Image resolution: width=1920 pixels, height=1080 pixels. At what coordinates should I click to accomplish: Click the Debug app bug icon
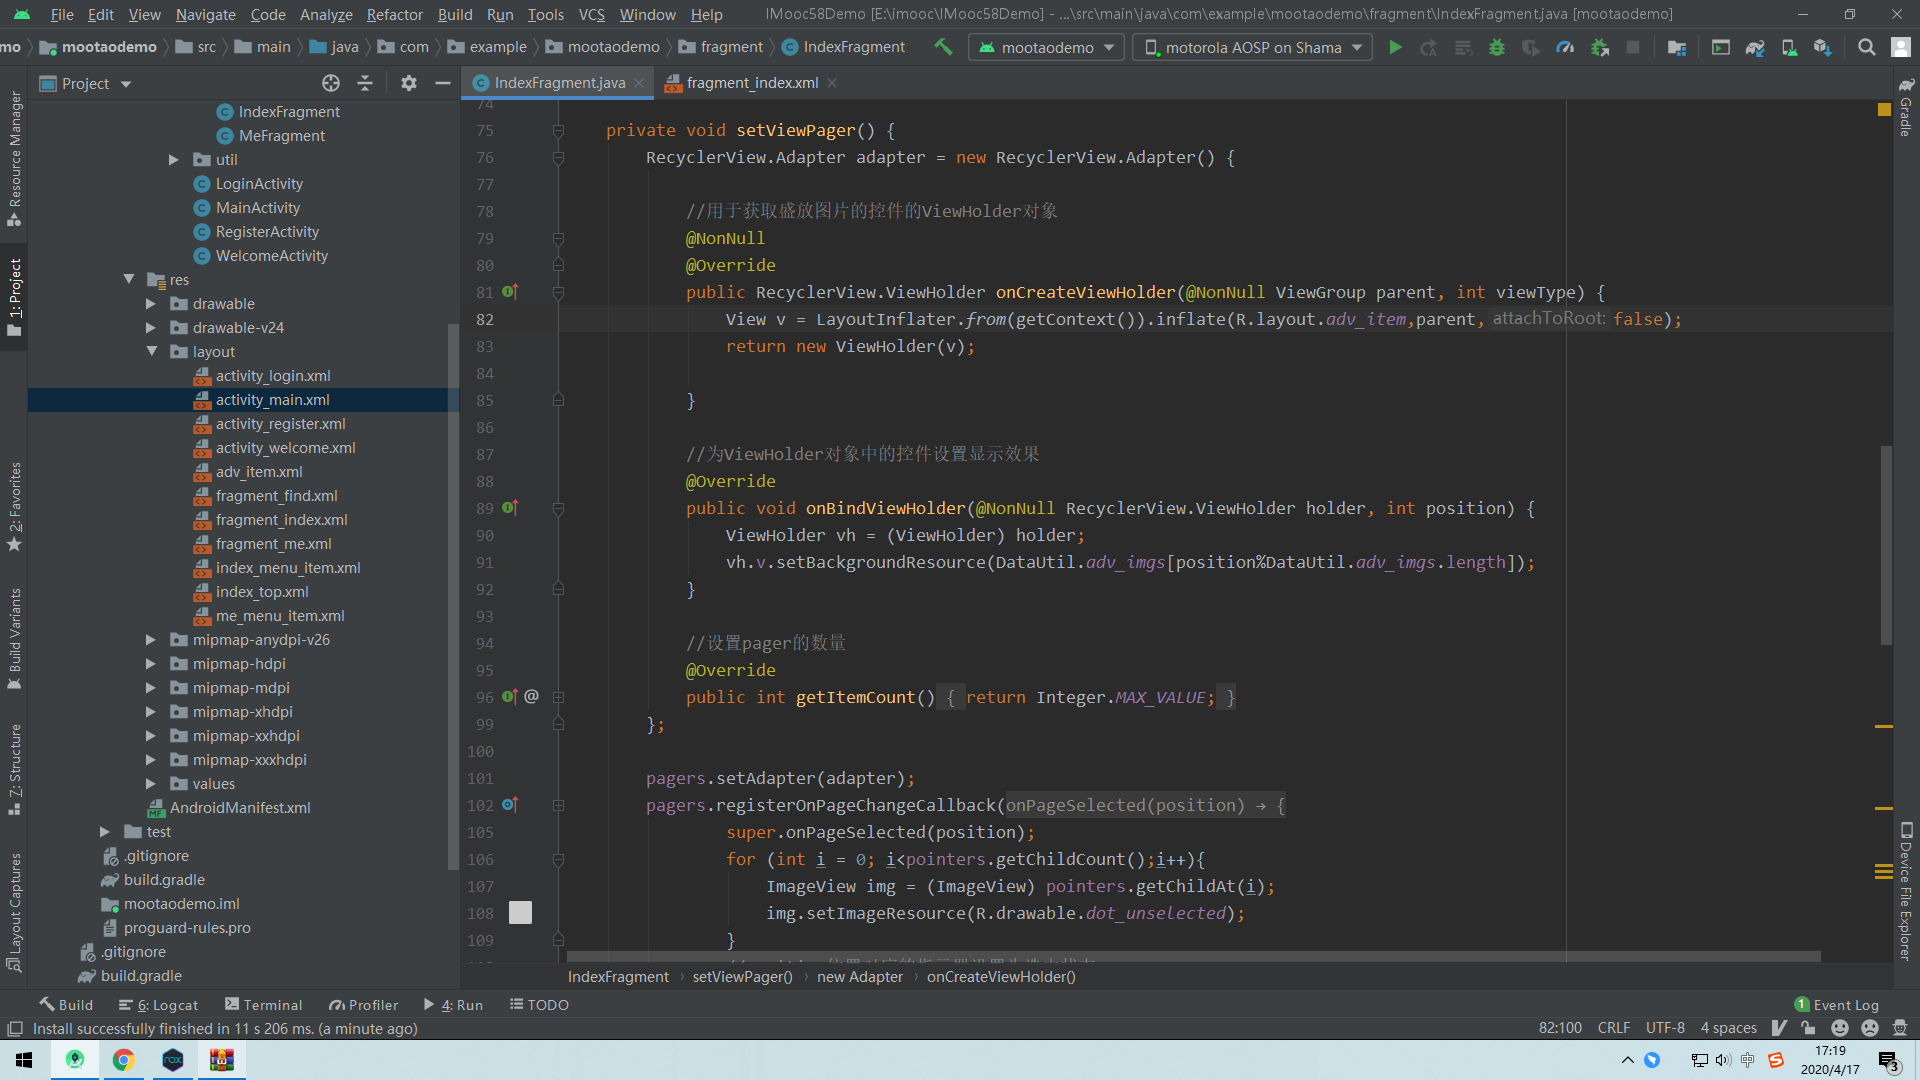(1497, 47)
